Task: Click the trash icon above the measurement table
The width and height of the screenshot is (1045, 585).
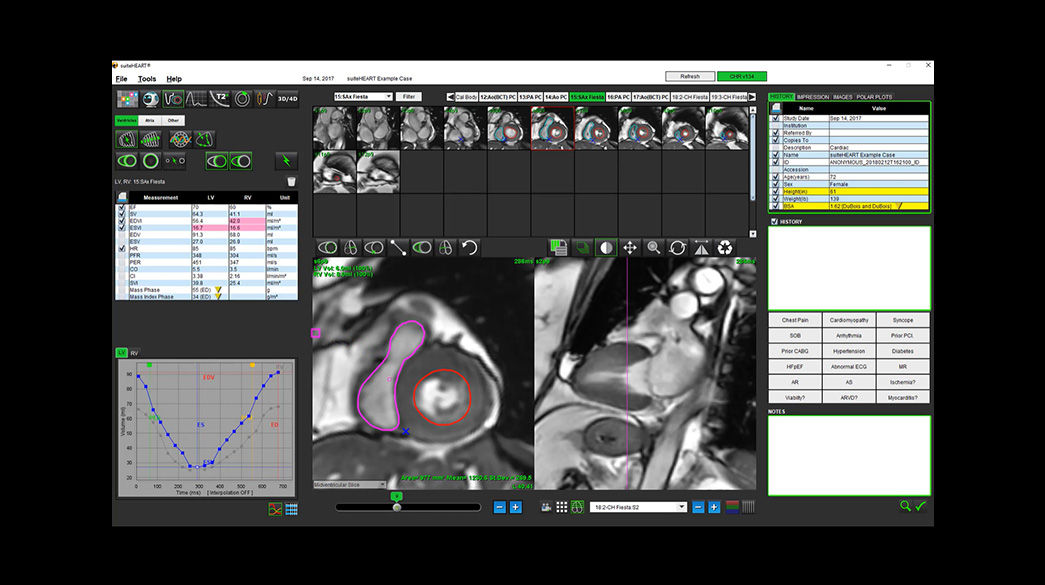Action: pyautogui.click(x=290, y=181)
